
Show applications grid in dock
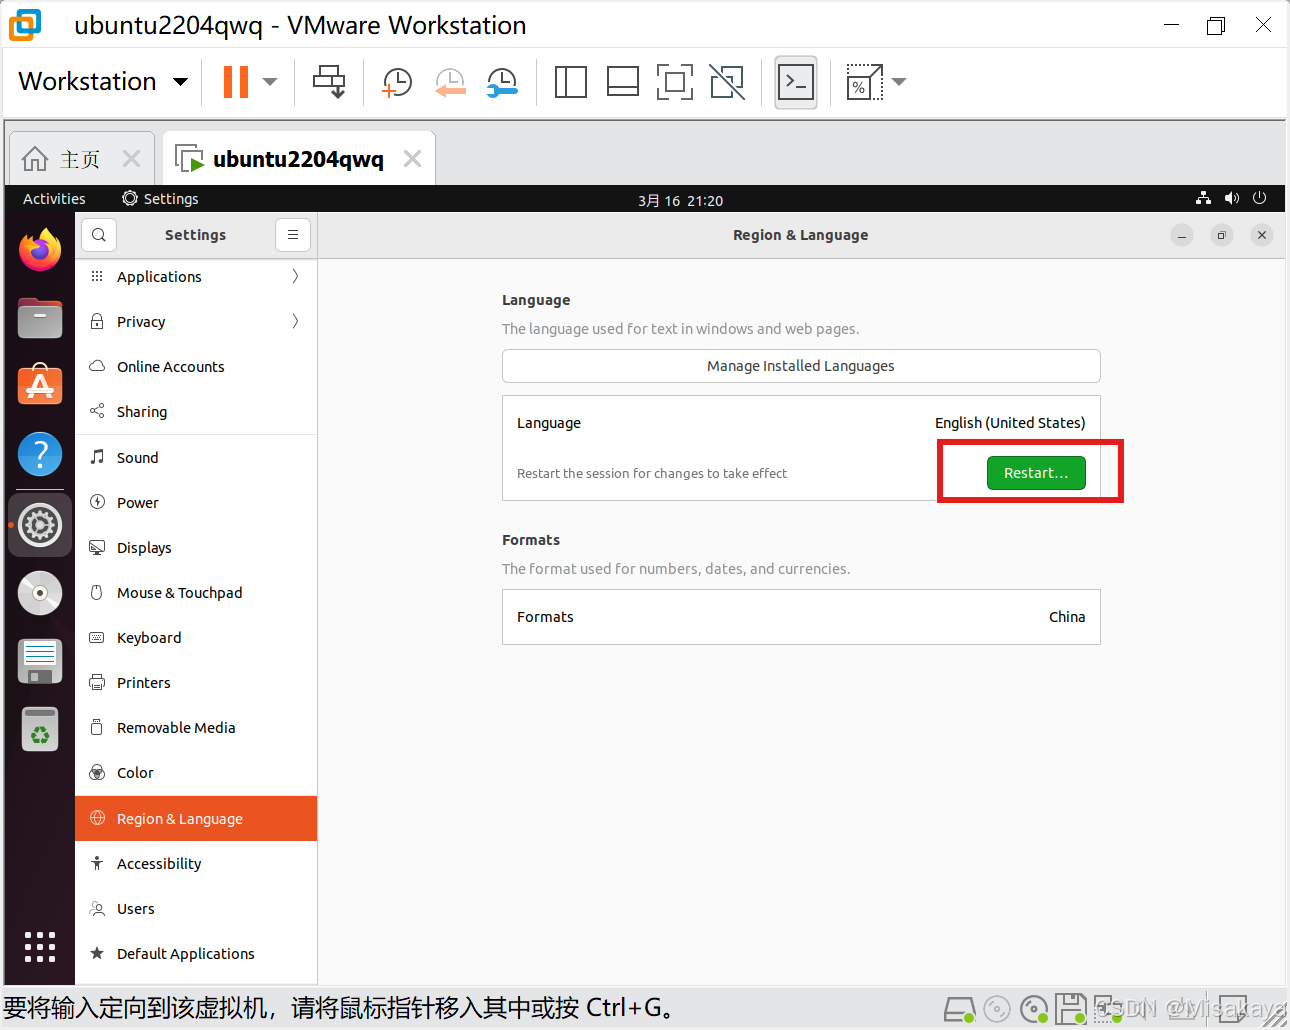pos(40,946)
